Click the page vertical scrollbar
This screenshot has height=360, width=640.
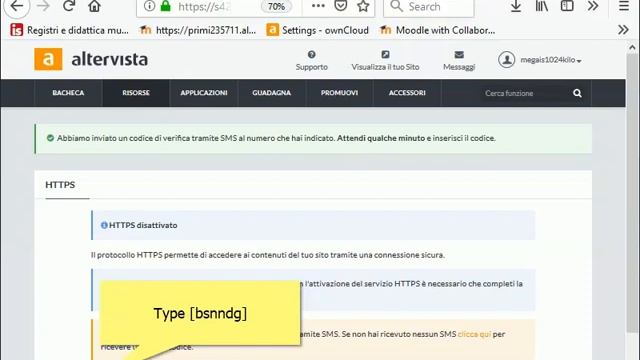tap(632, 192)
